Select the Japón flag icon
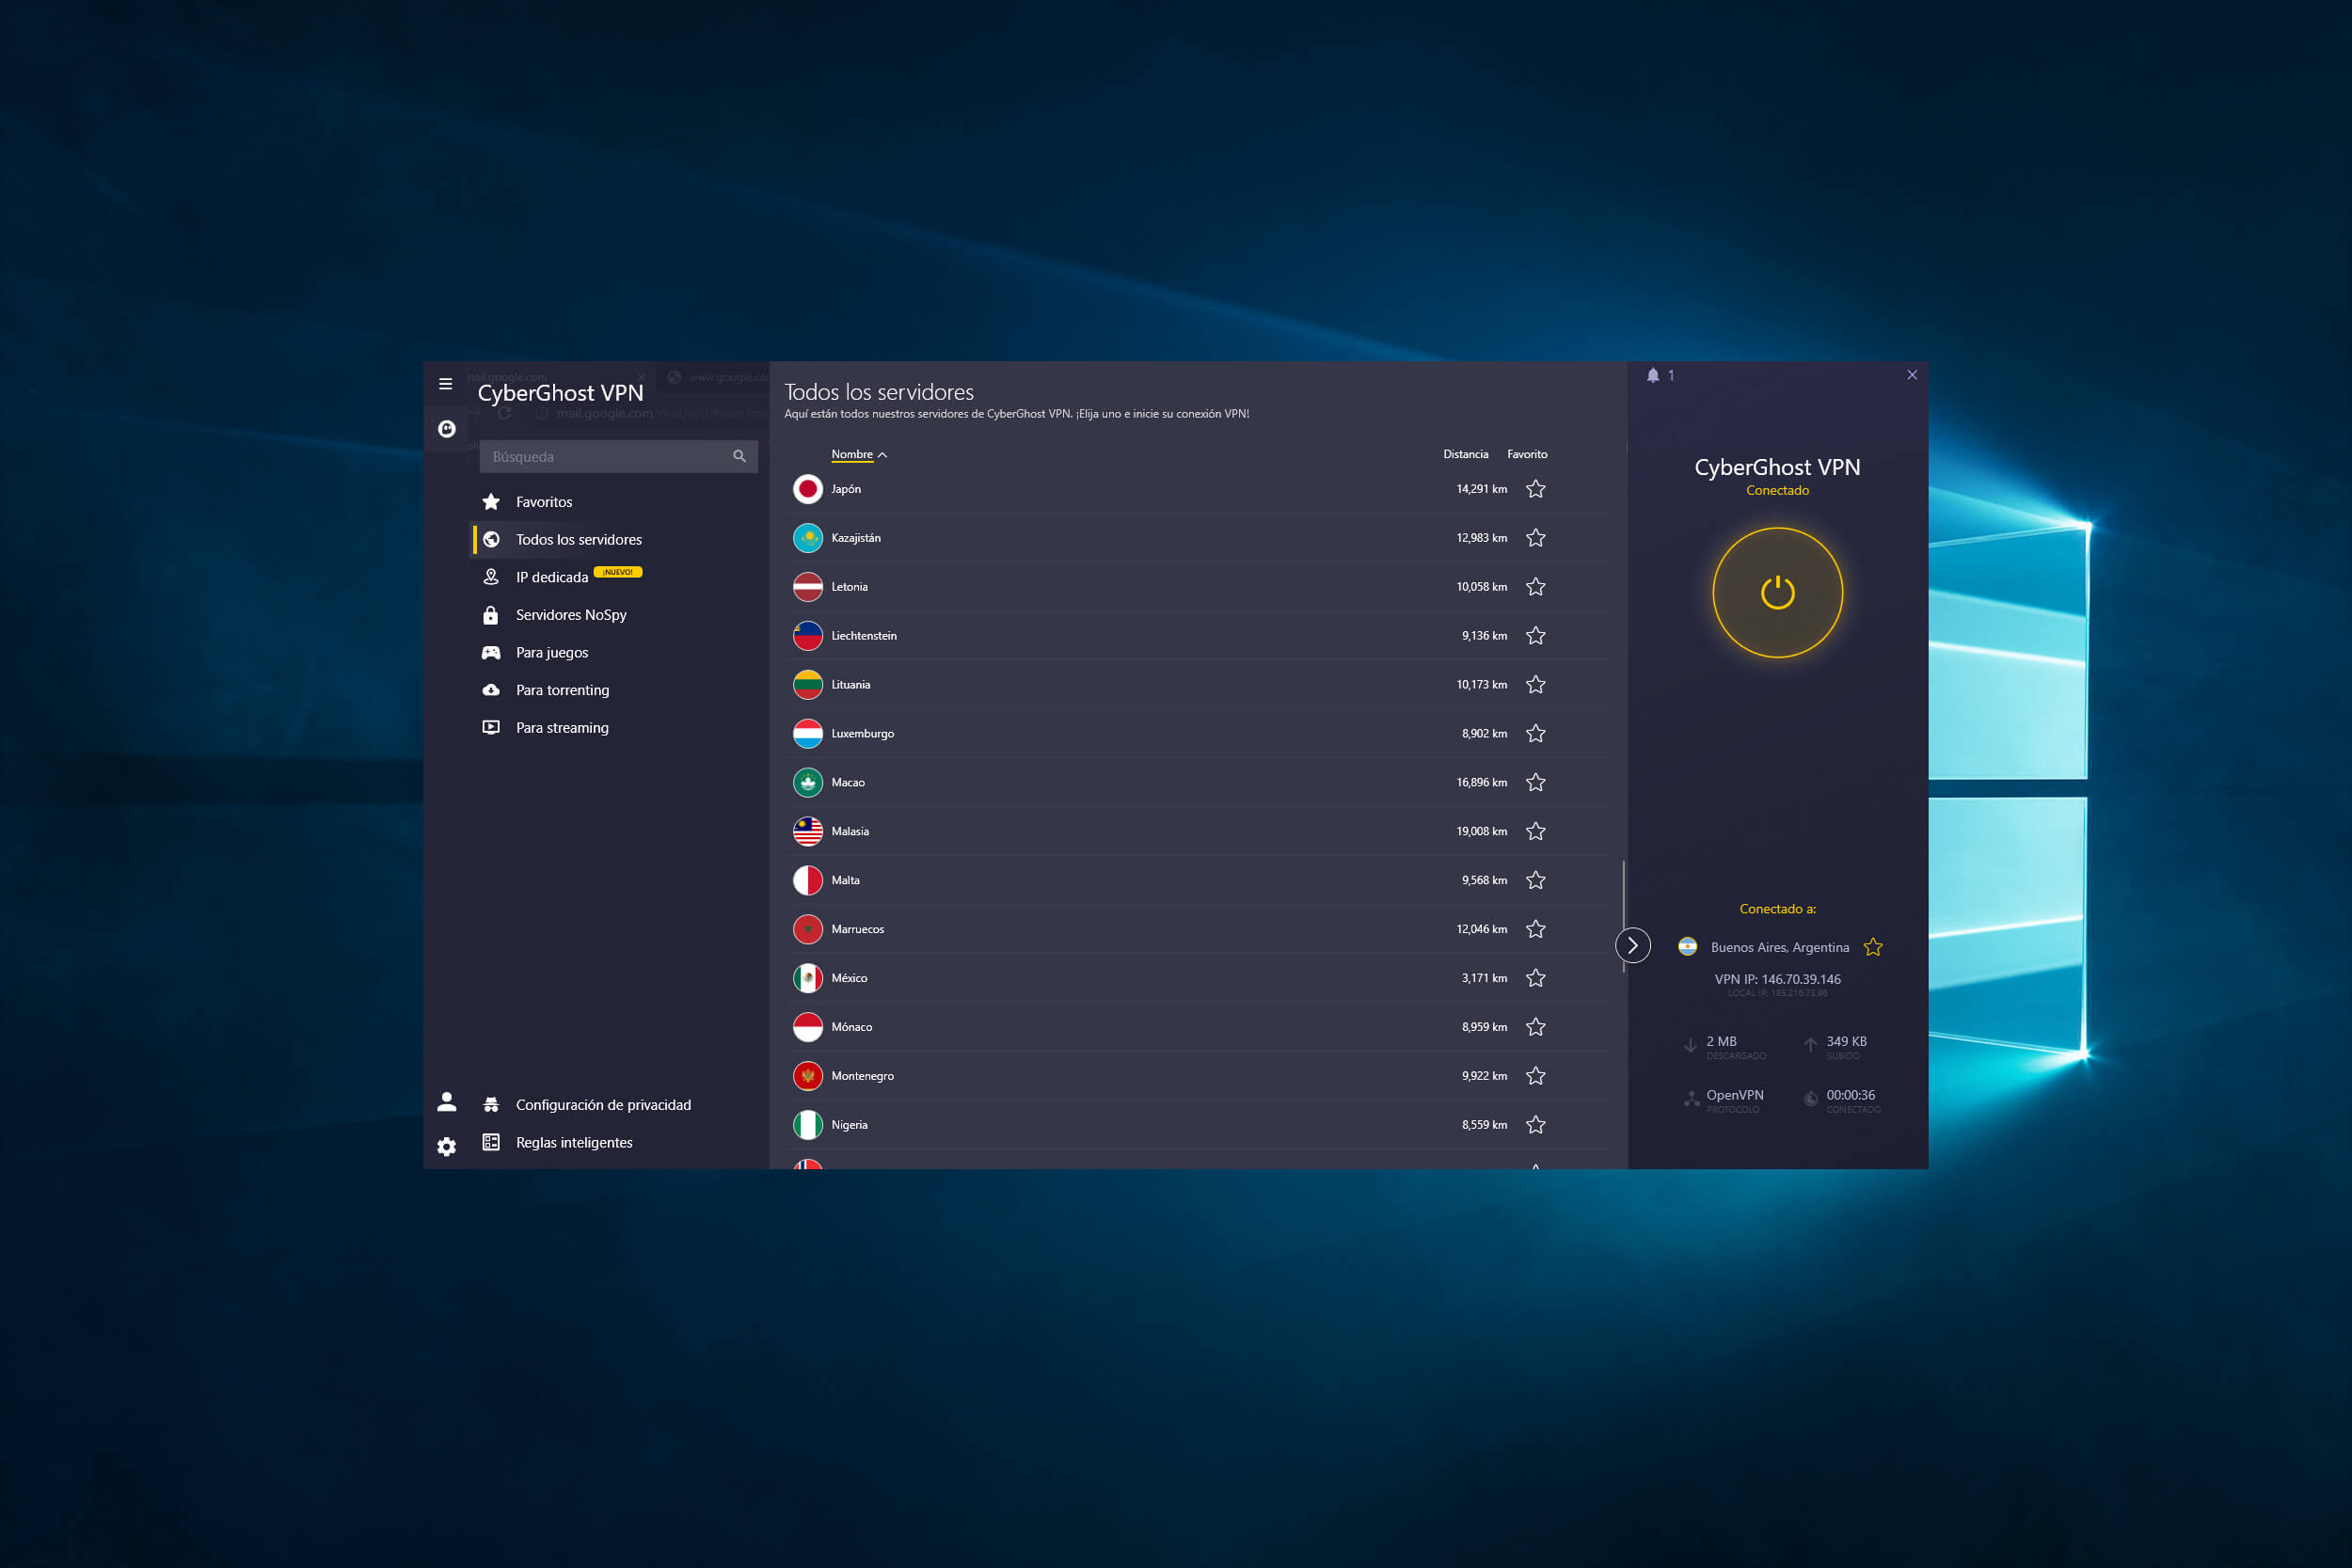The image size is (2352, 1568). [x=808, y=489]
